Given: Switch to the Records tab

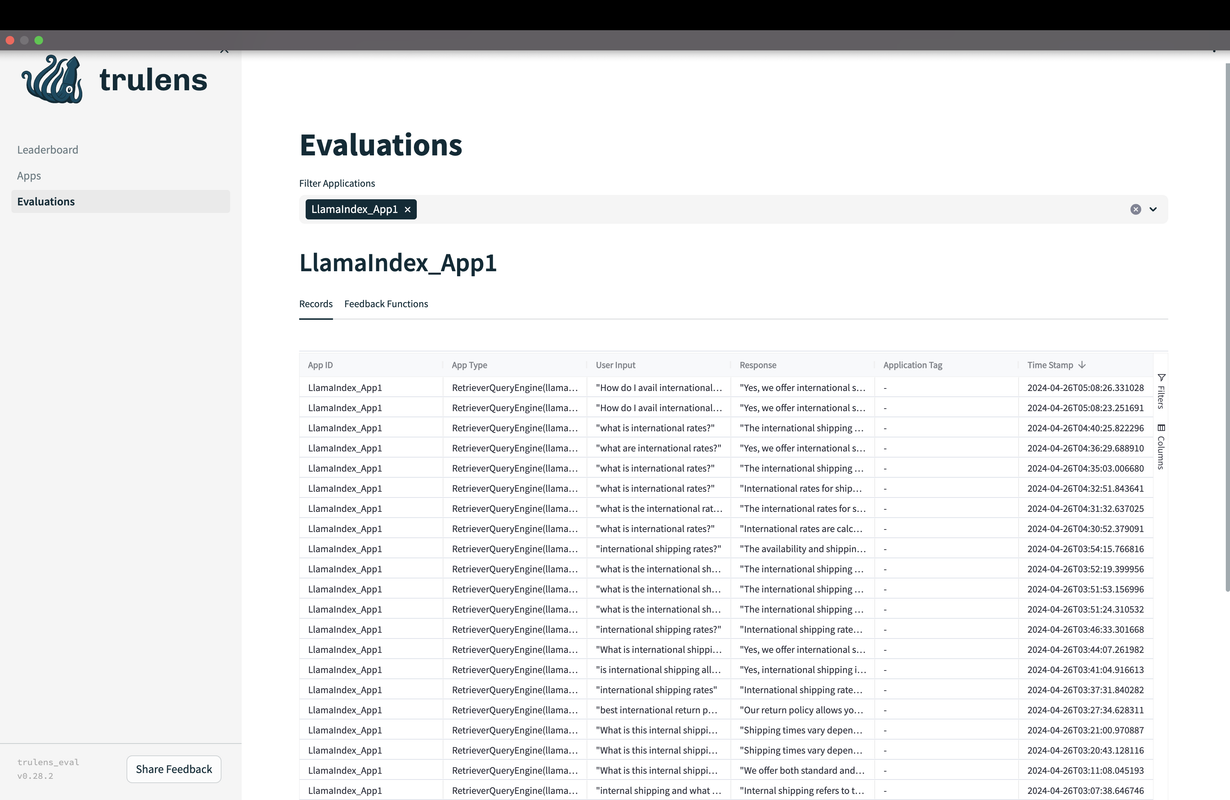Looking at the screenshot, I should (316, 304).
